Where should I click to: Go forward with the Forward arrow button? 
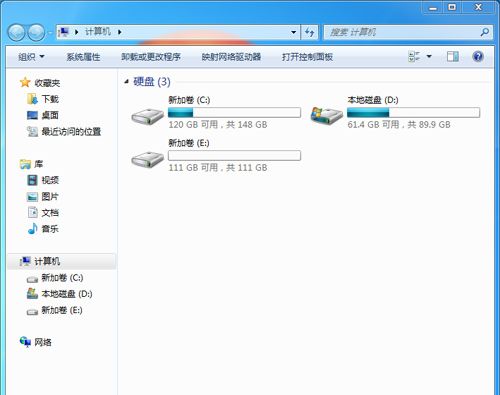coord(36,32)
